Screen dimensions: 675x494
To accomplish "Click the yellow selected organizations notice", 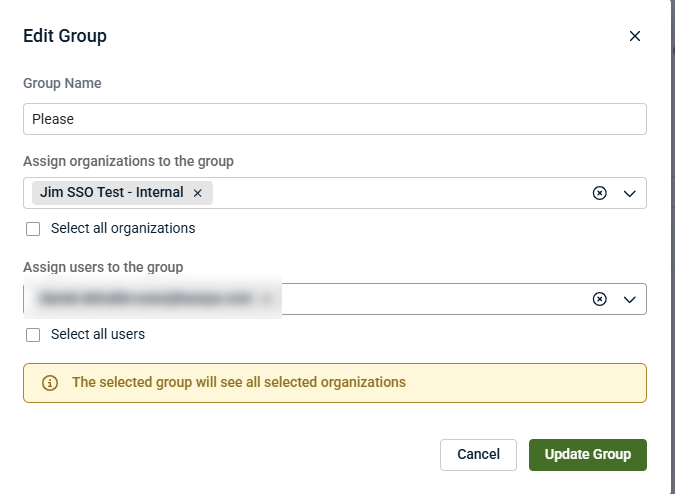I will coord(335,383).
